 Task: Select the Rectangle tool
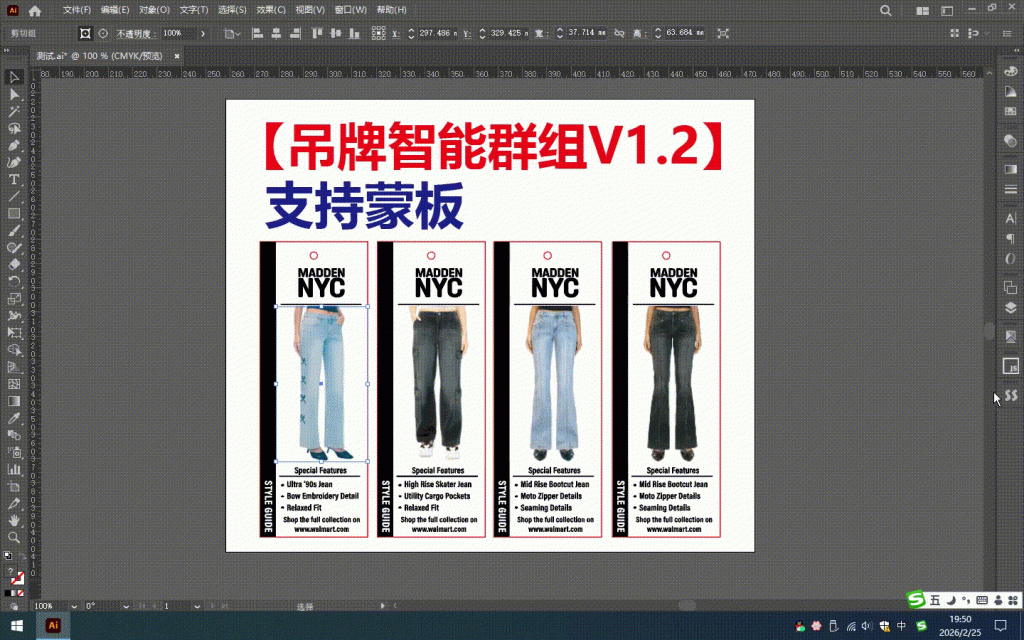pyautogui.click(x=14, y=214)
